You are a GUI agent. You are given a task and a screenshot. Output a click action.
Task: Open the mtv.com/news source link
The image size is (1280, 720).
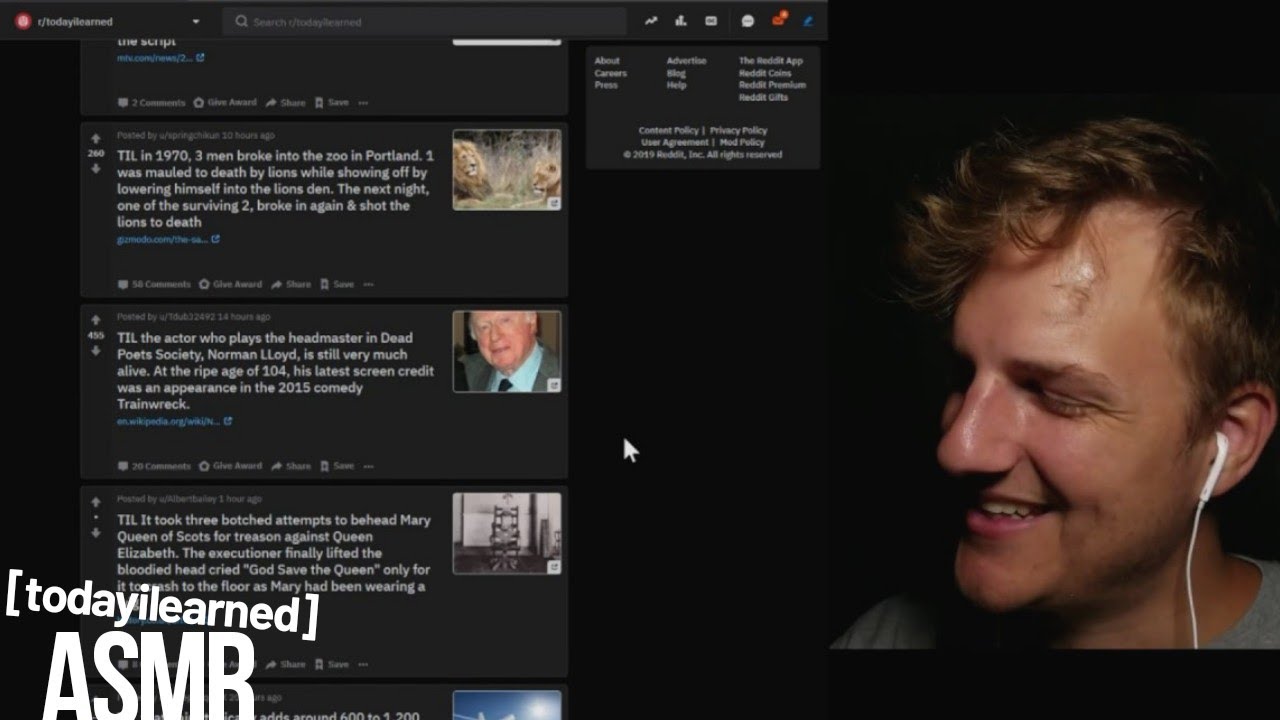click(160, 58)
